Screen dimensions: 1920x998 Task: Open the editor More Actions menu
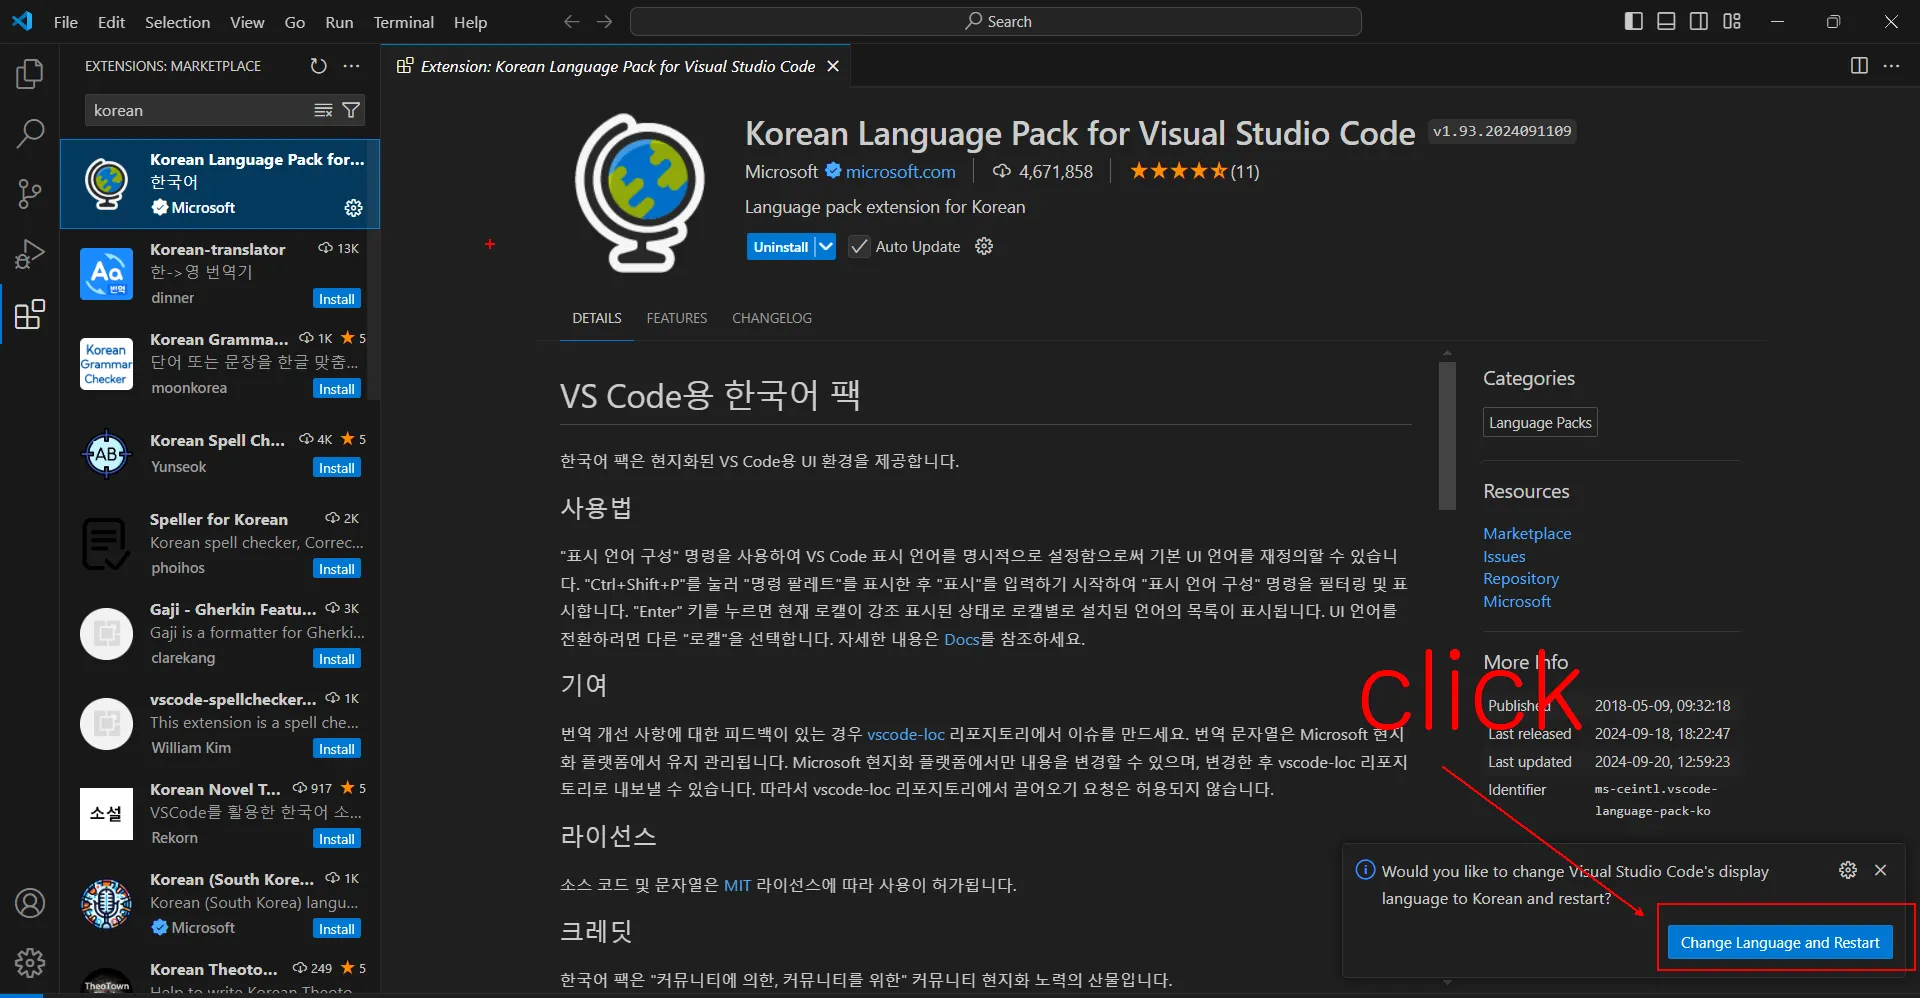pos(1891,66)
